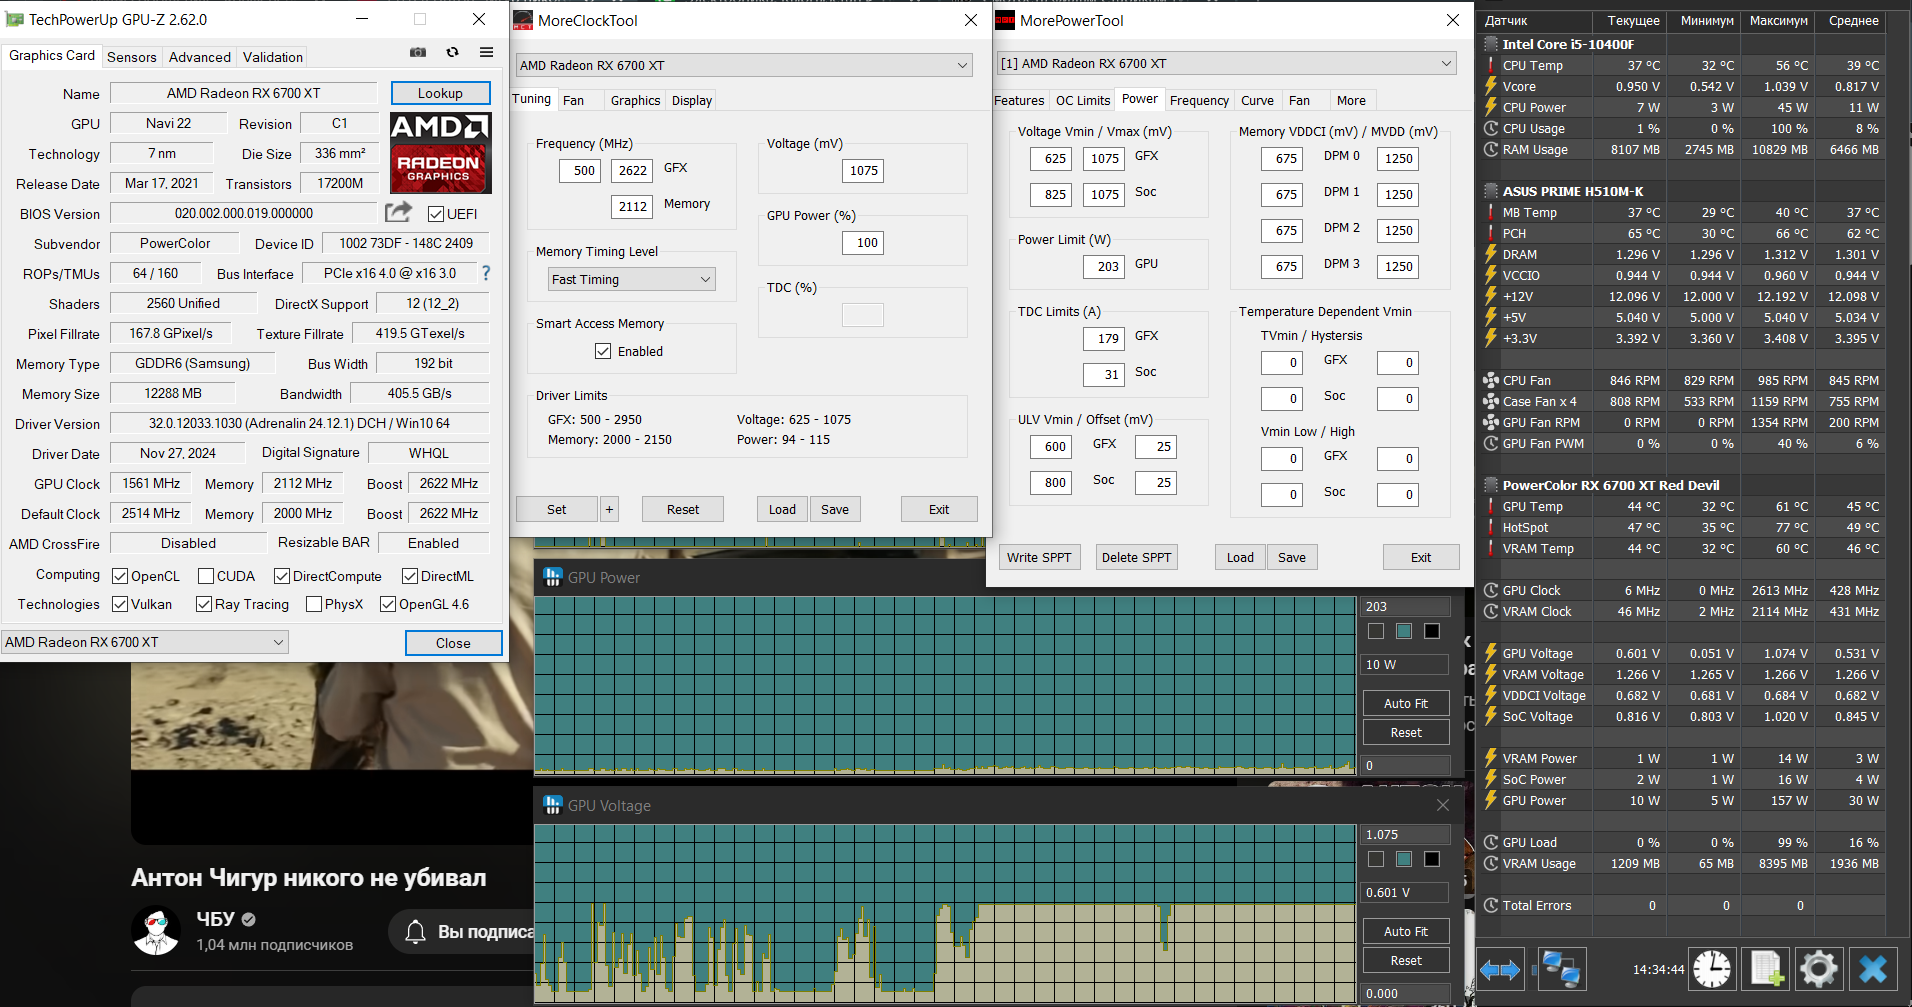Click the Power Limit GPU field showing 203
Screen dimensions: 1912x1007
1104,266
